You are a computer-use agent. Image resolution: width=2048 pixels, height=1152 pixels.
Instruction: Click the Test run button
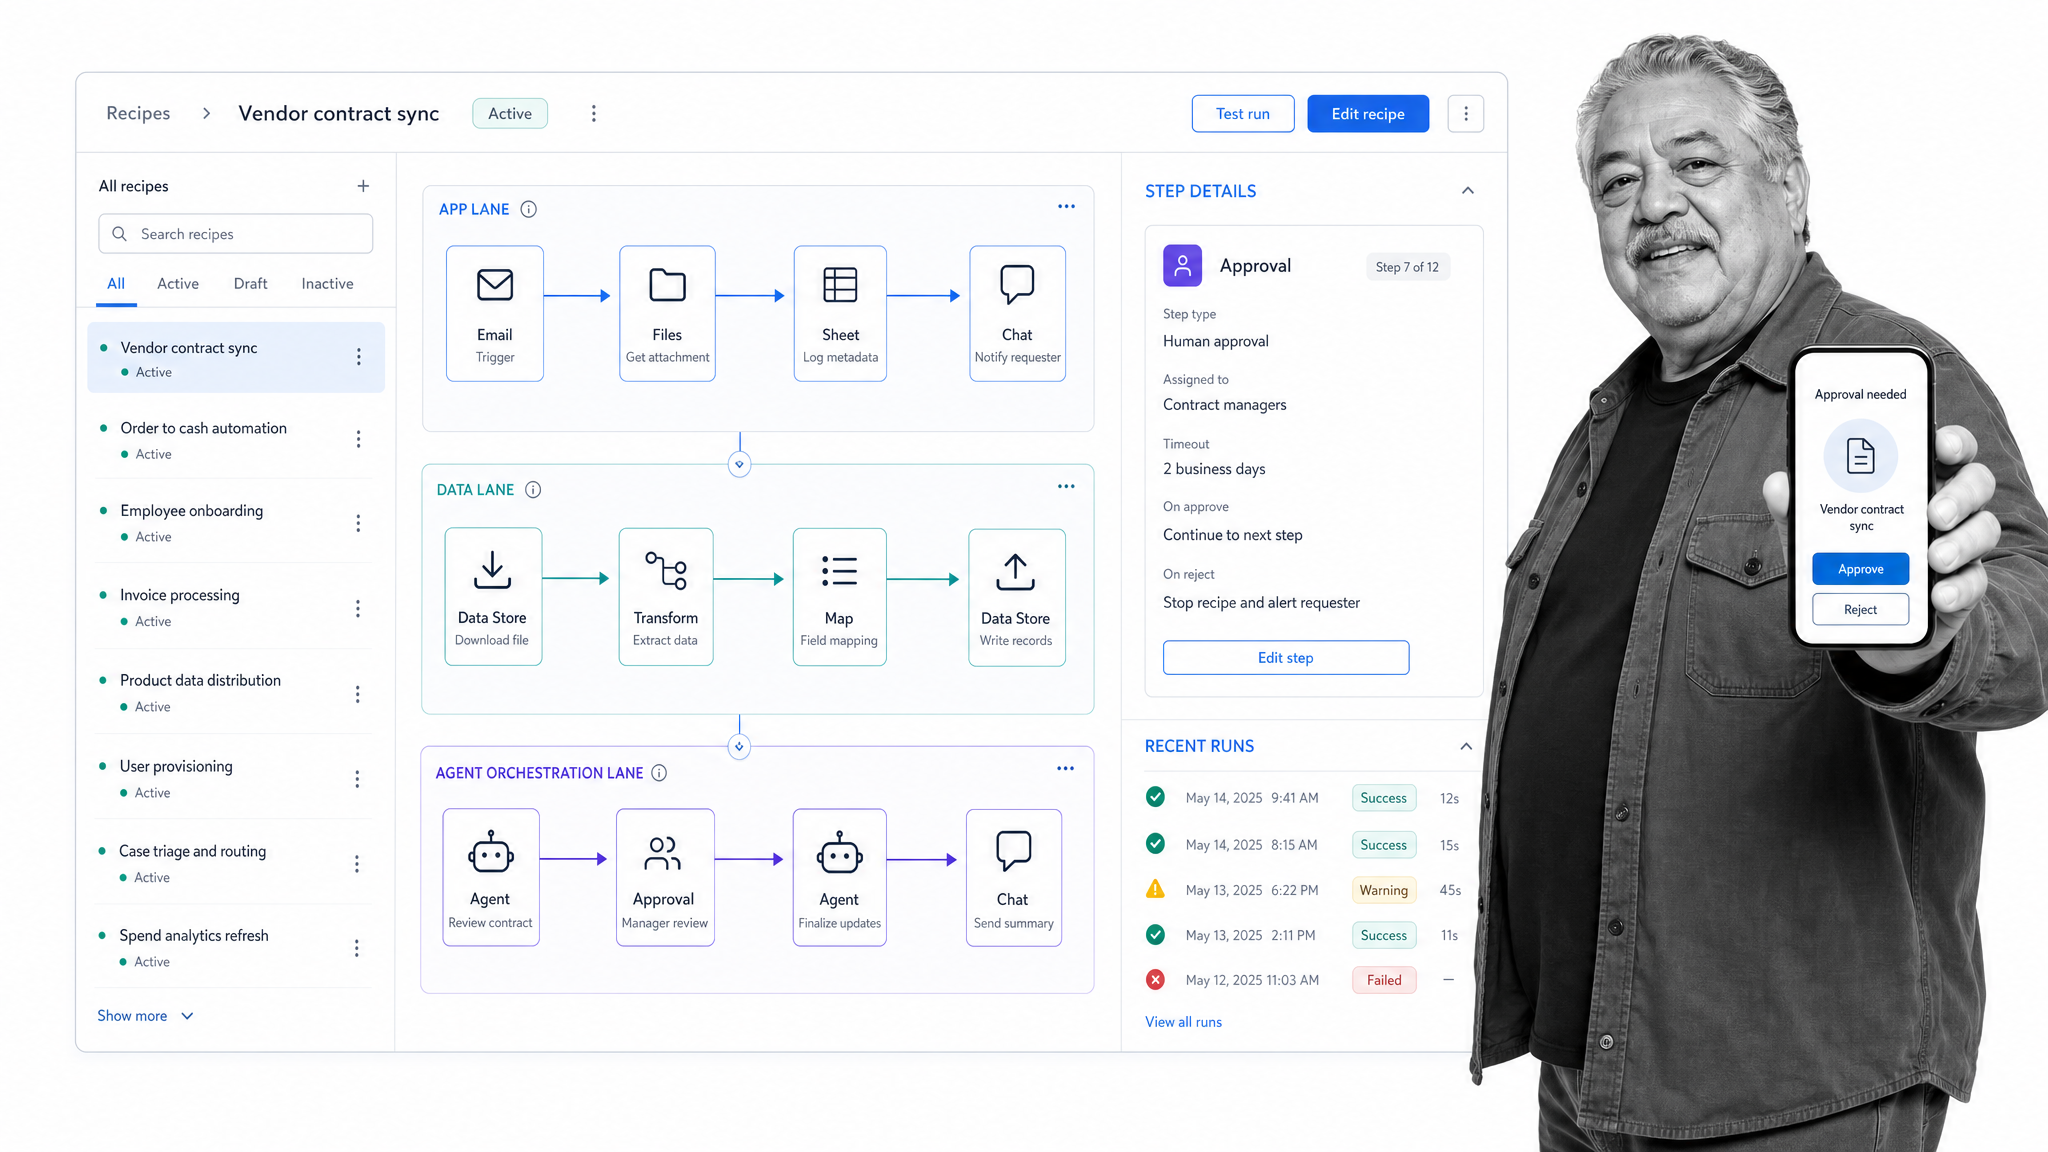(1243, 114)
